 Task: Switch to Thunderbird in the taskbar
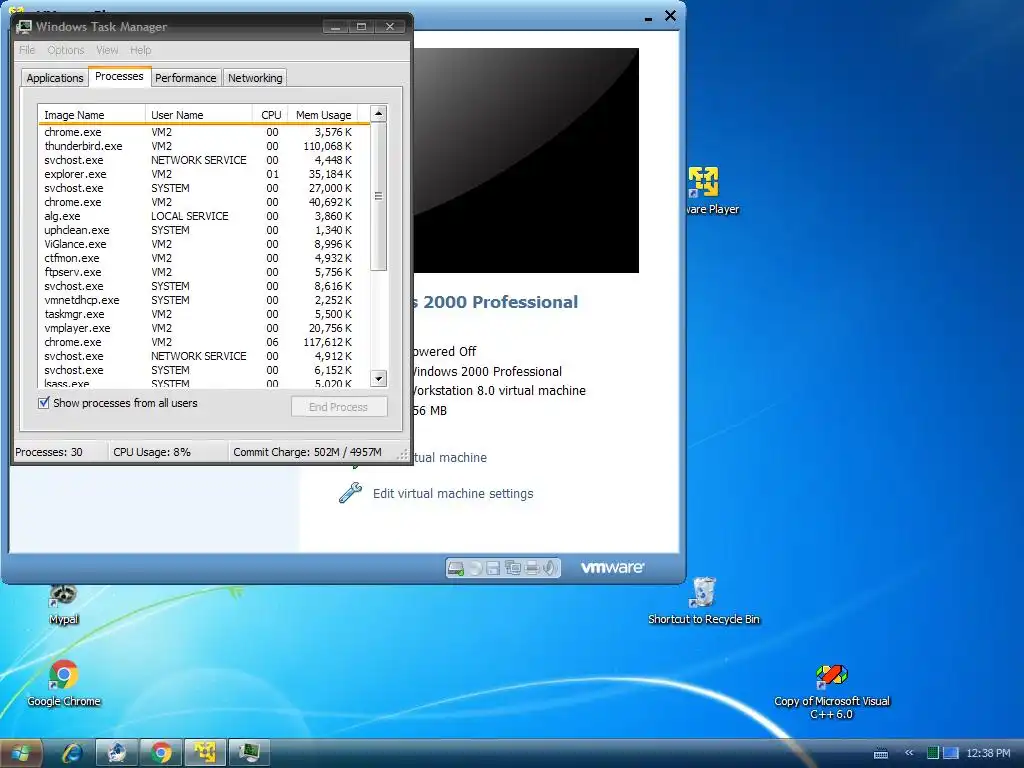(x=117, y=754)
